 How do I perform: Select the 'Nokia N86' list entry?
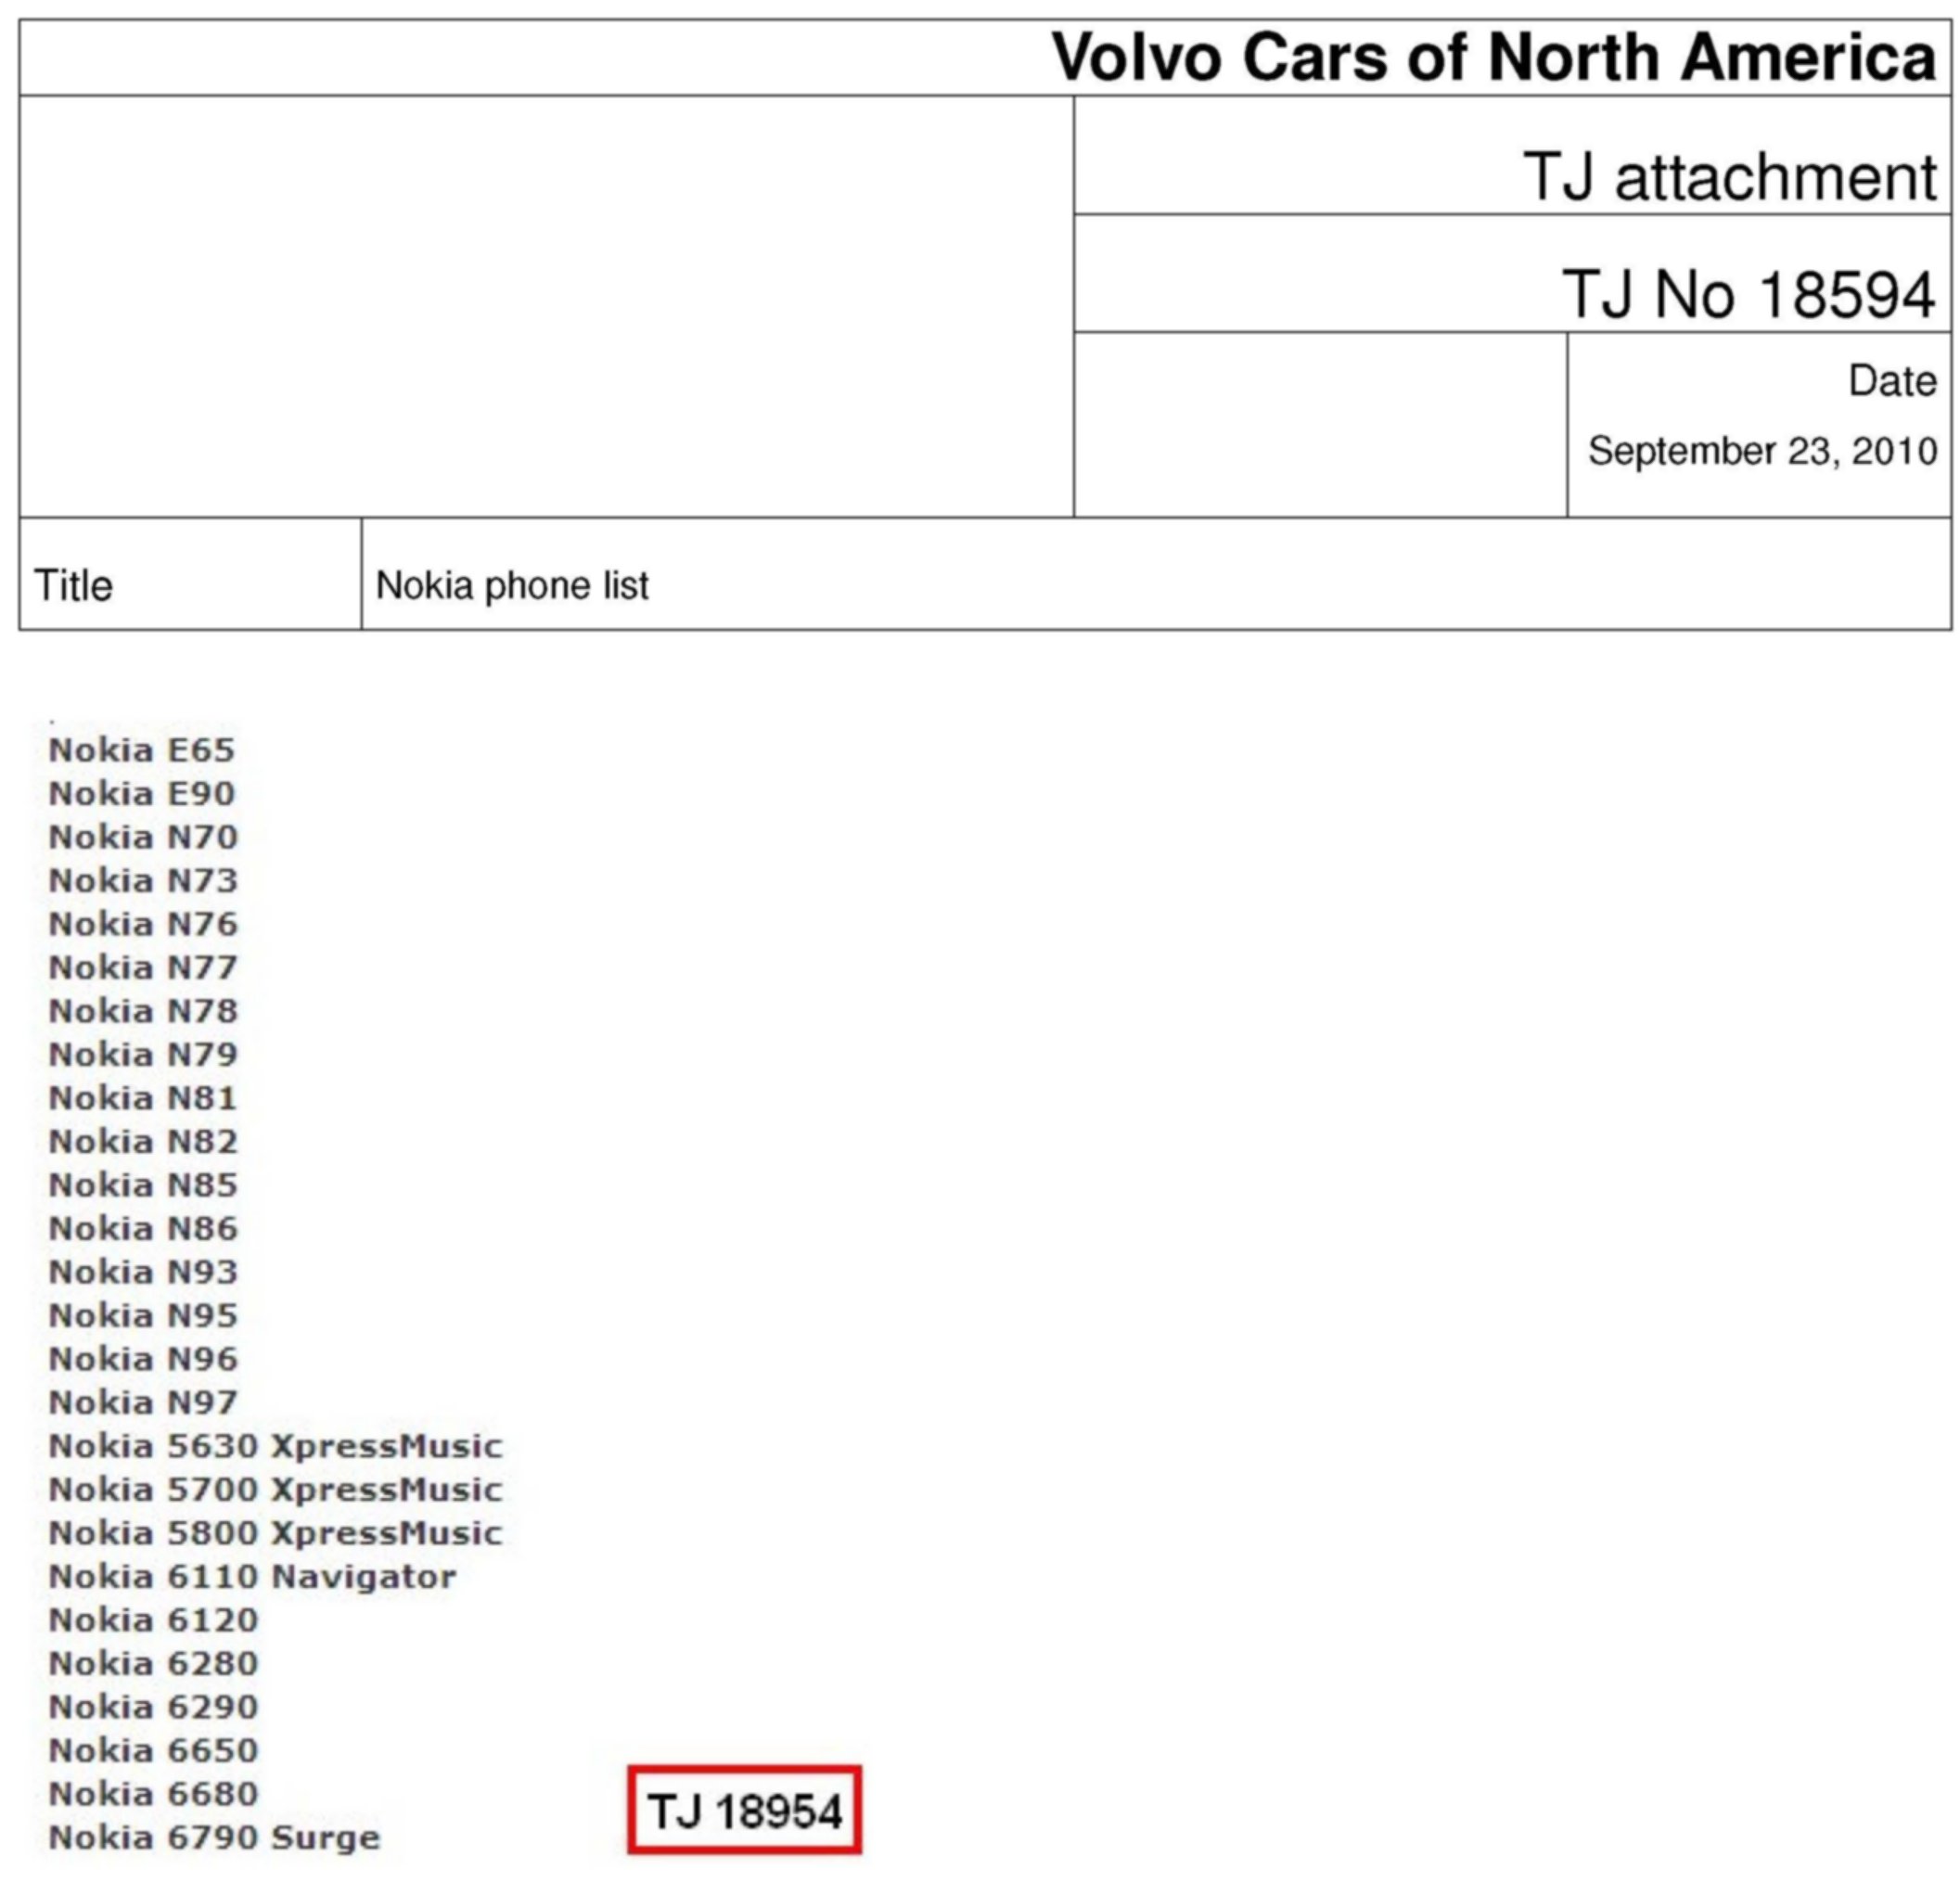(x=143, y=1228)
